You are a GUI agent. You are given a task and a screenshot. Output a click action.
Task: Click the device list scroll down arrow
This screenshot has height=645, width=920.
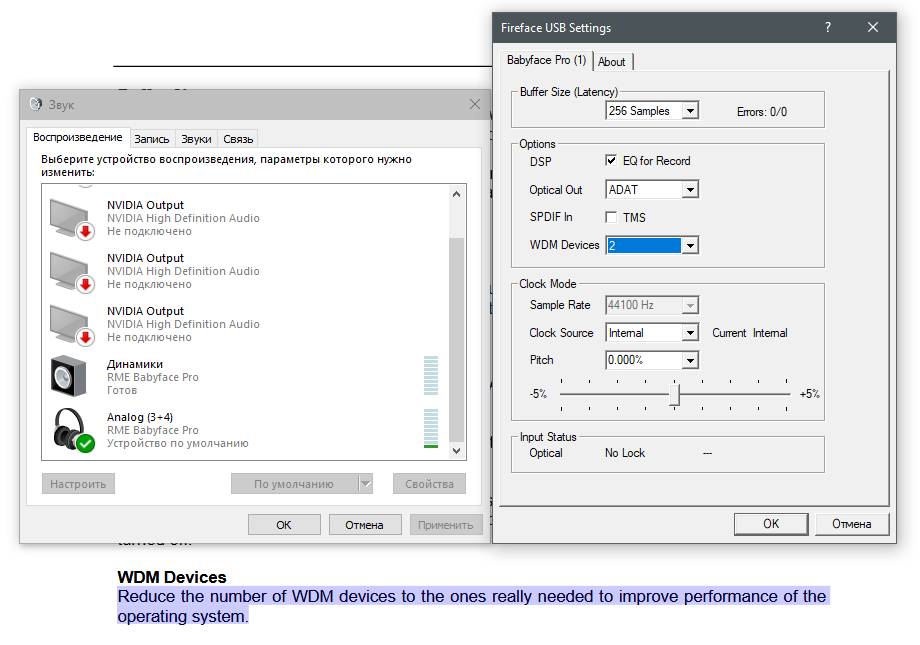pyautogui.click(x=456, y=451)
